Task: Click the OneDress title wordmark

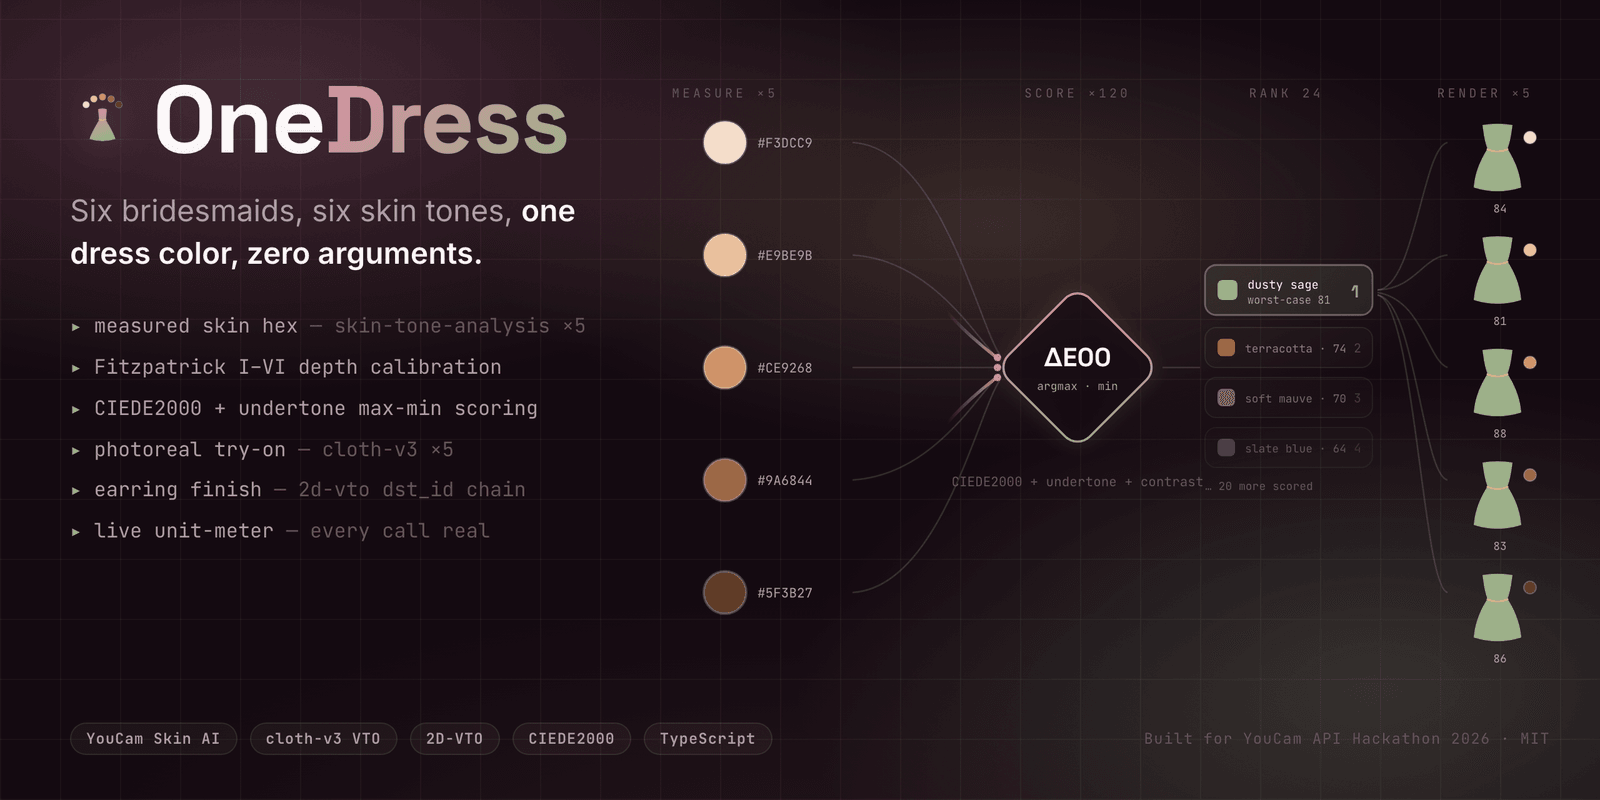Action: pyautogui.click(x=361, y=121)
